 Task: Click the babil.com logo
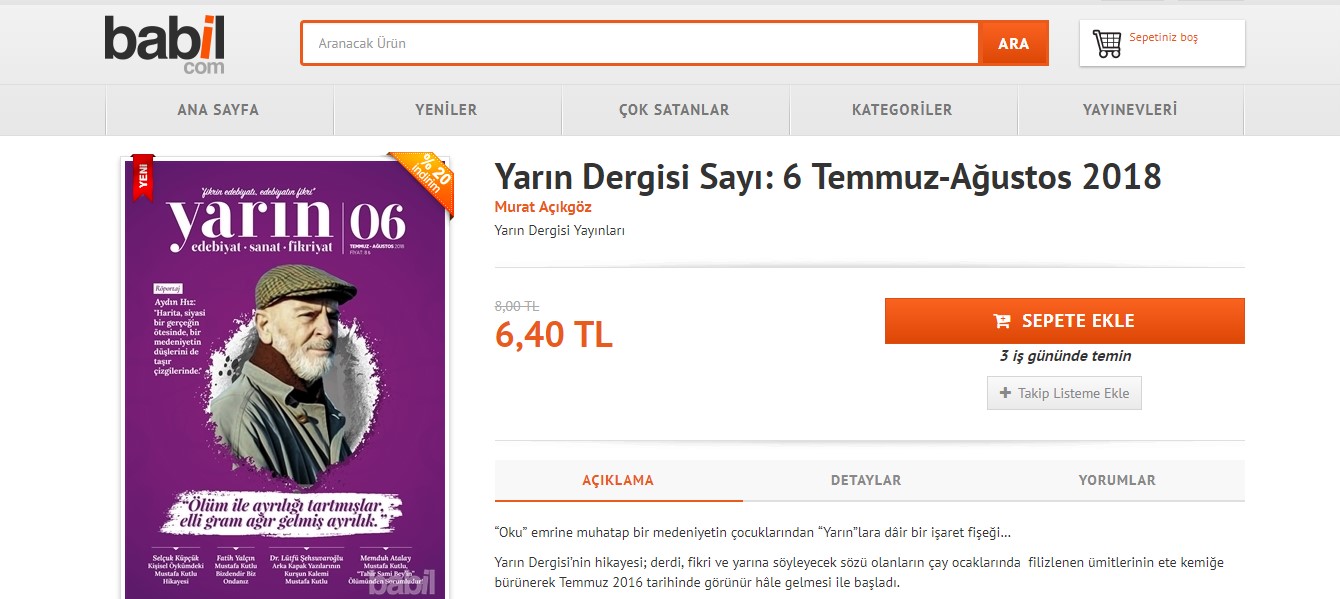pos(165,45)
